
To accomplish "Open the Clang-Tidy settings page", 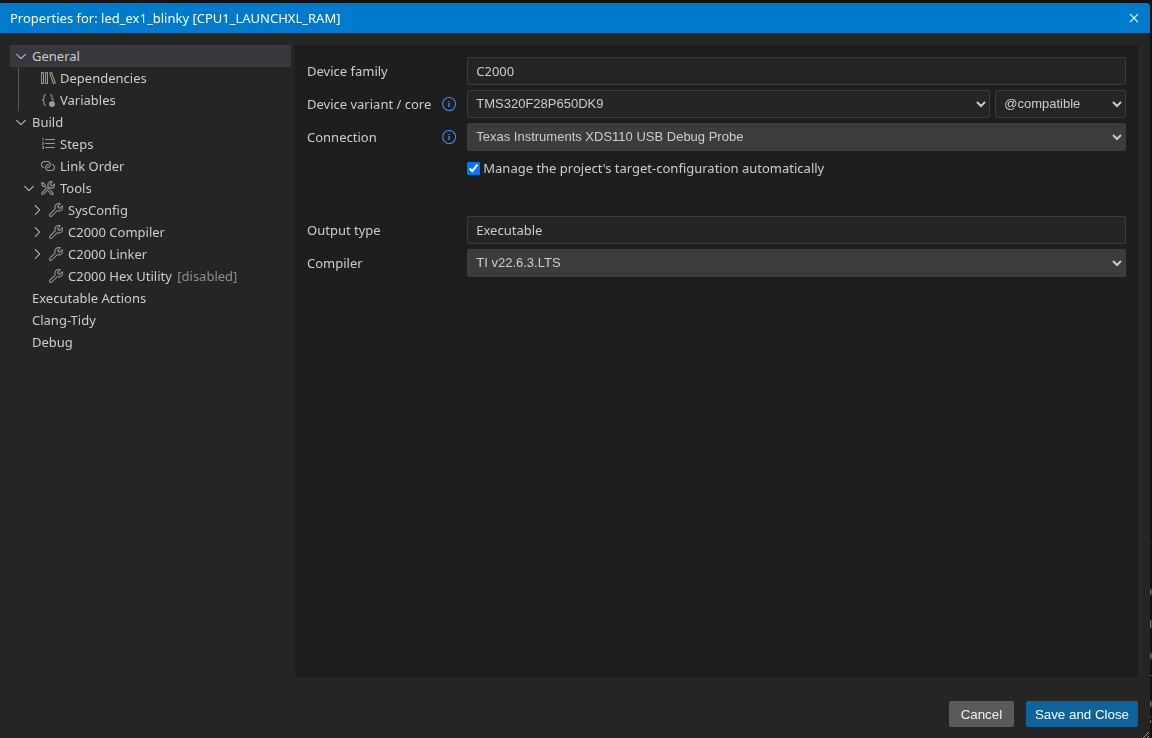I will (64, 320).
